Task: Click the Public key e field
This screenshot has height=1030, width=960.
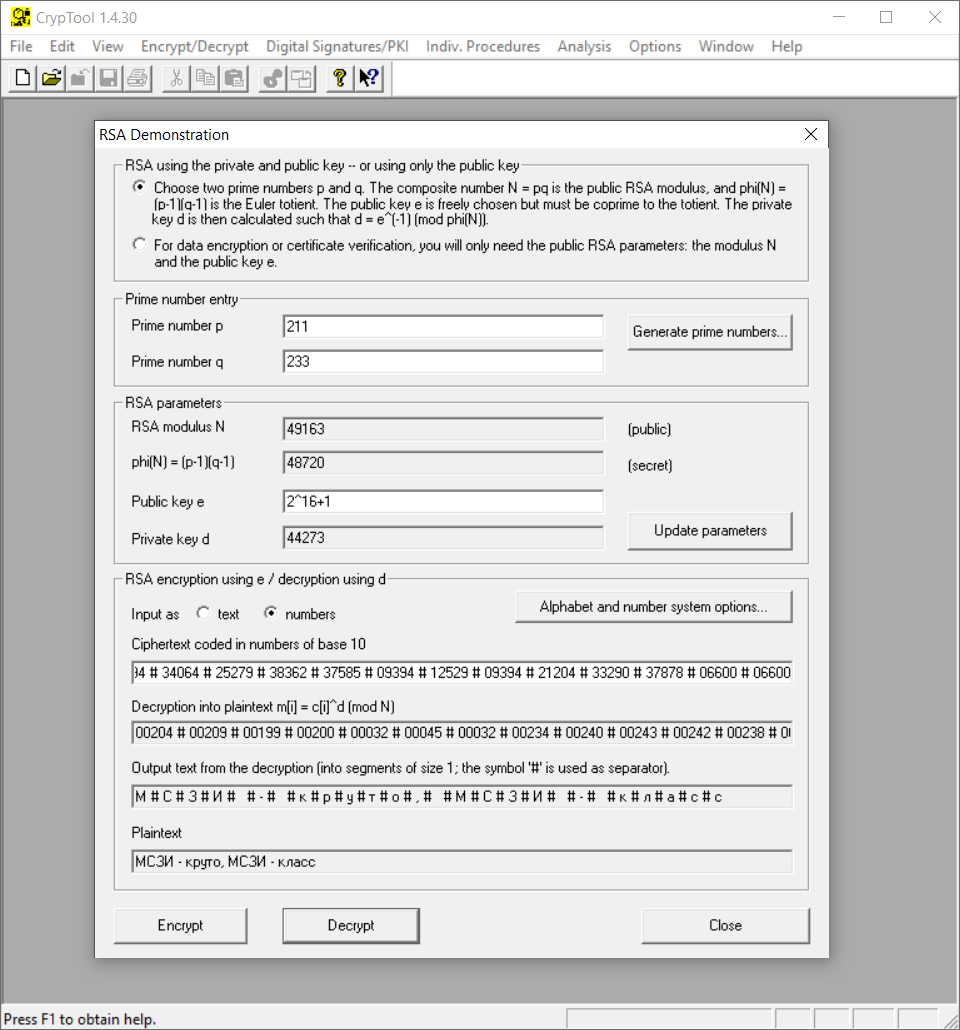Action: [x=443, y=502]
